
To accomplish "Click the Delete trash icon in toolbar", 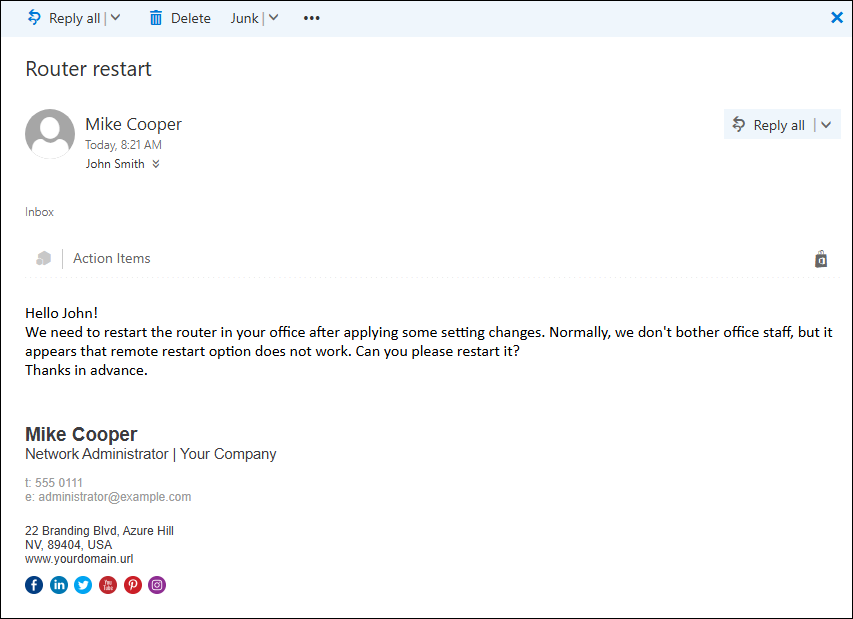I will point(156,18).
